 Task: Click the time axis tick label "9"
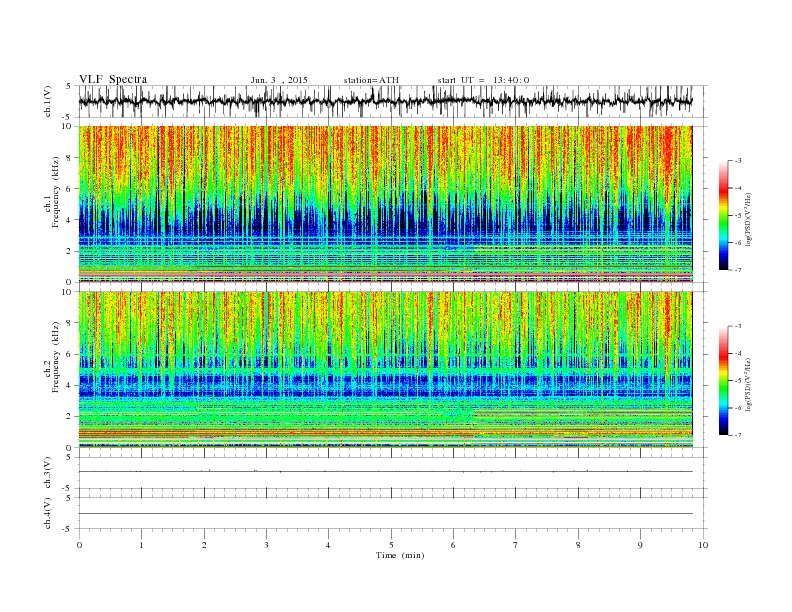(640, 545)
